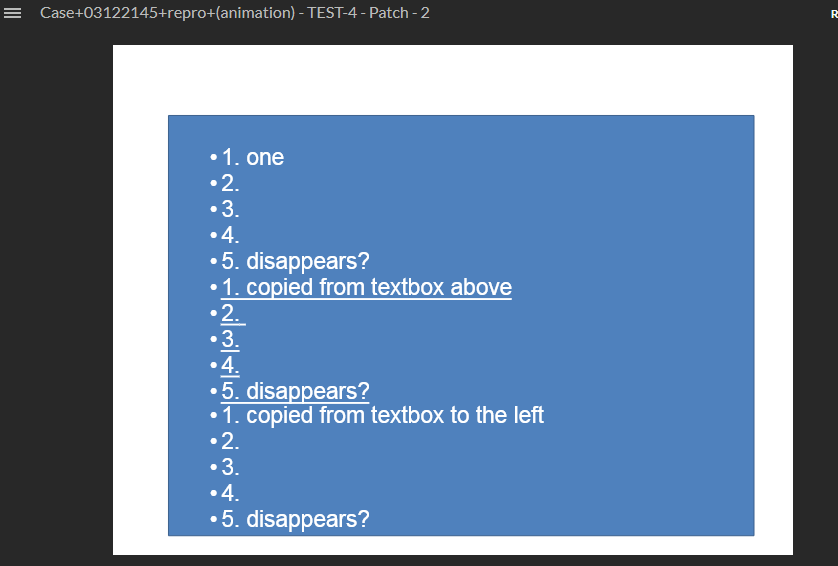
Task: Click the underlined "2." link
Action: 231,314
